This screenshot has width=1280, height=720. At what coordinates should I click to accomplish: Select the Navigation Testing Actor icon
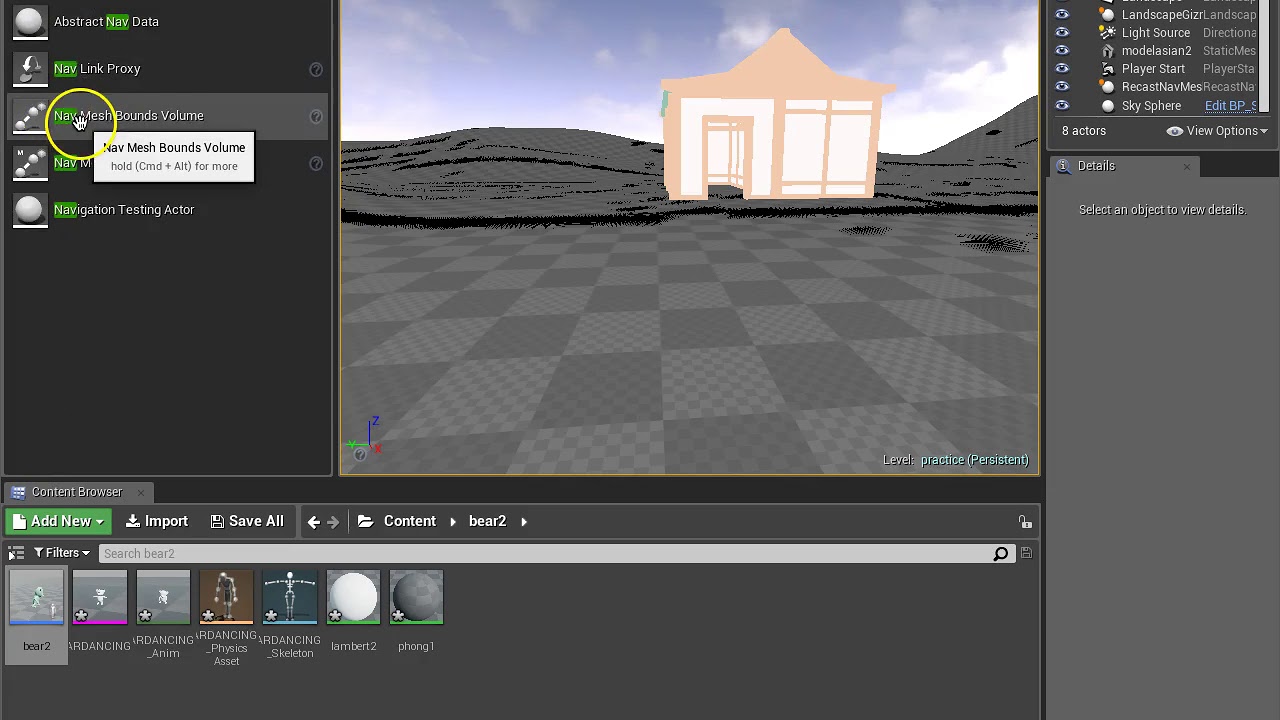pos(30,209)
